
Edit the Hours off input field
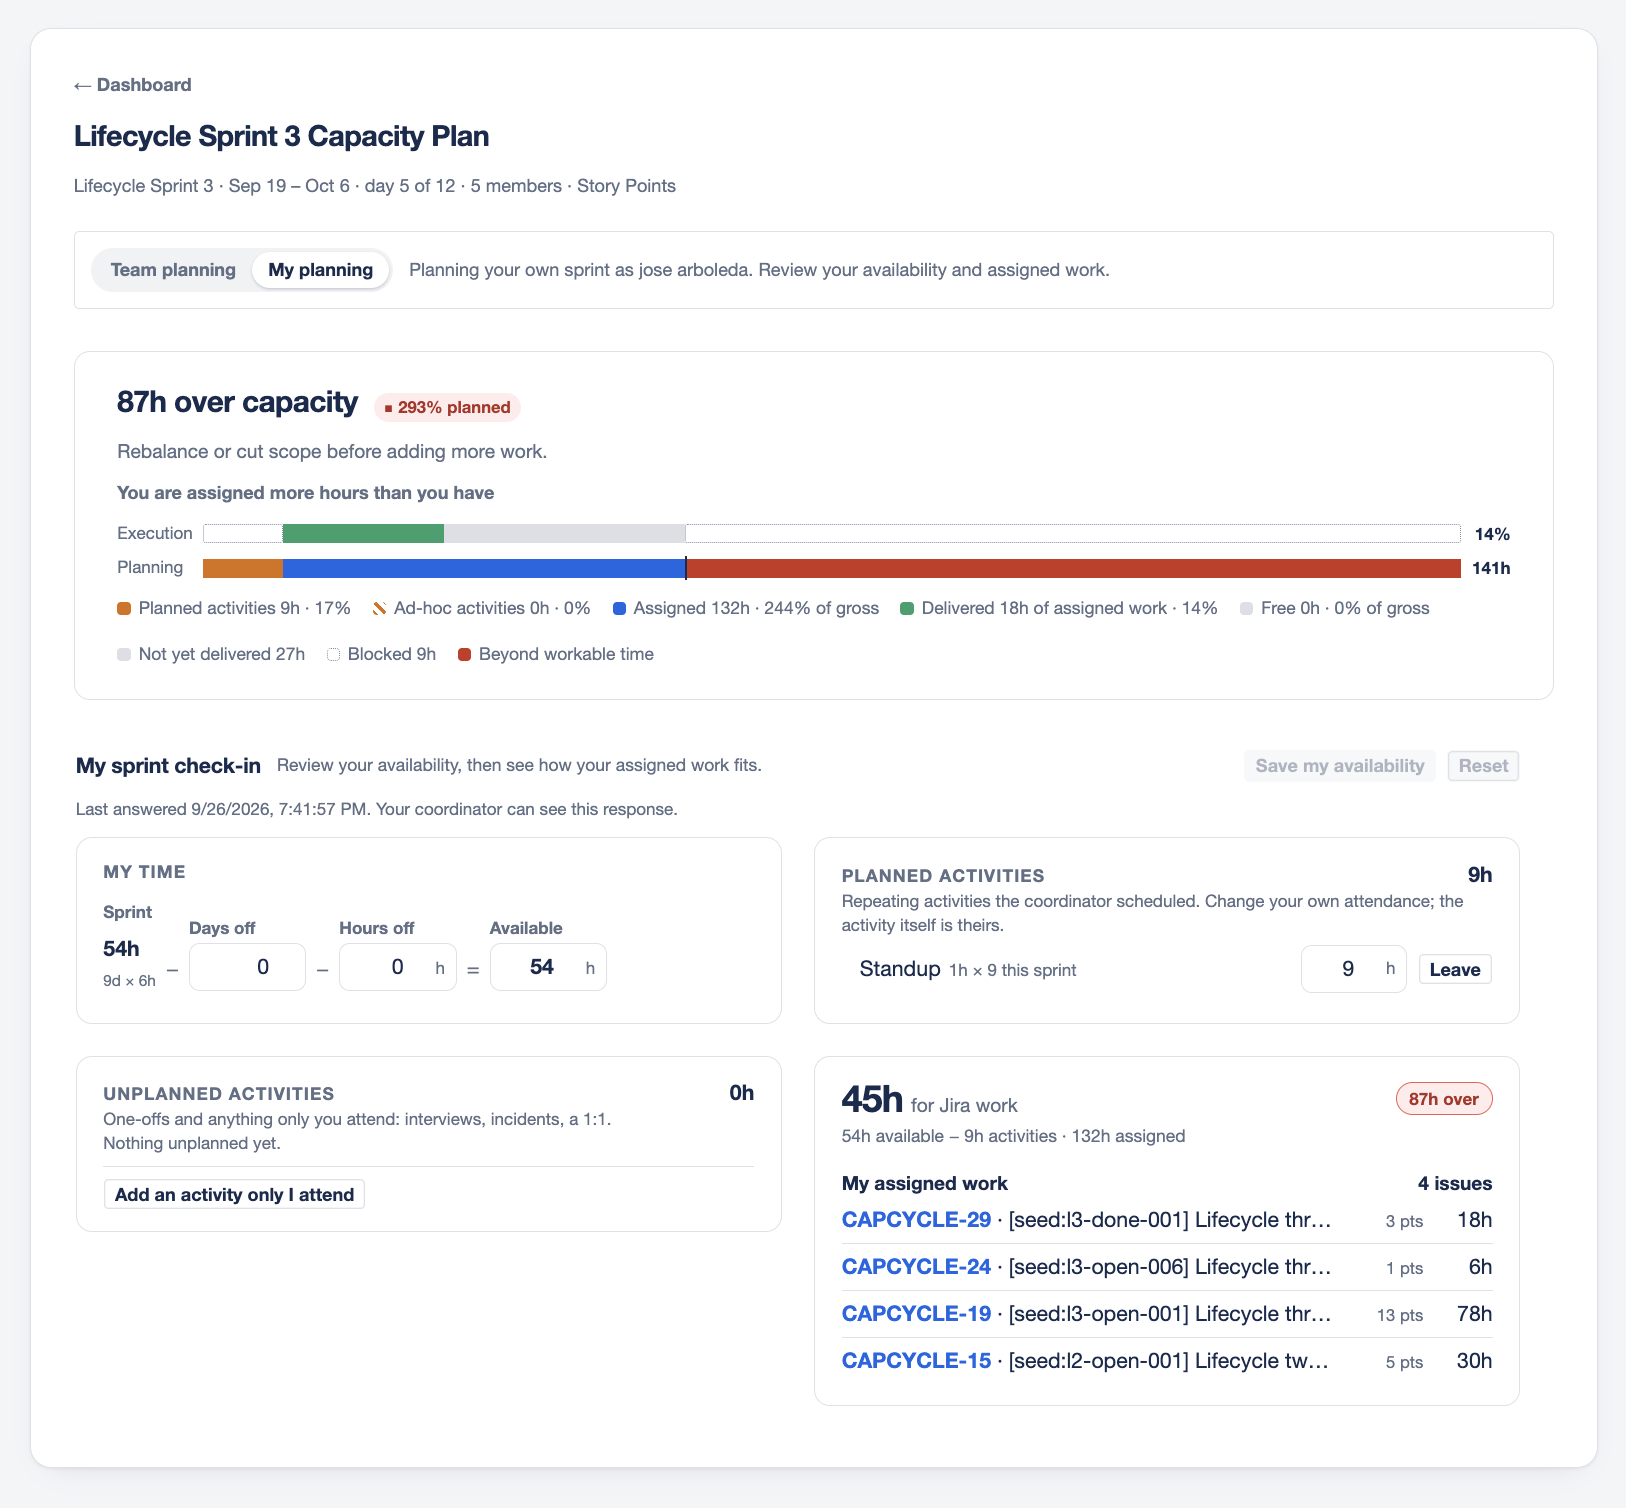point(397,967)
